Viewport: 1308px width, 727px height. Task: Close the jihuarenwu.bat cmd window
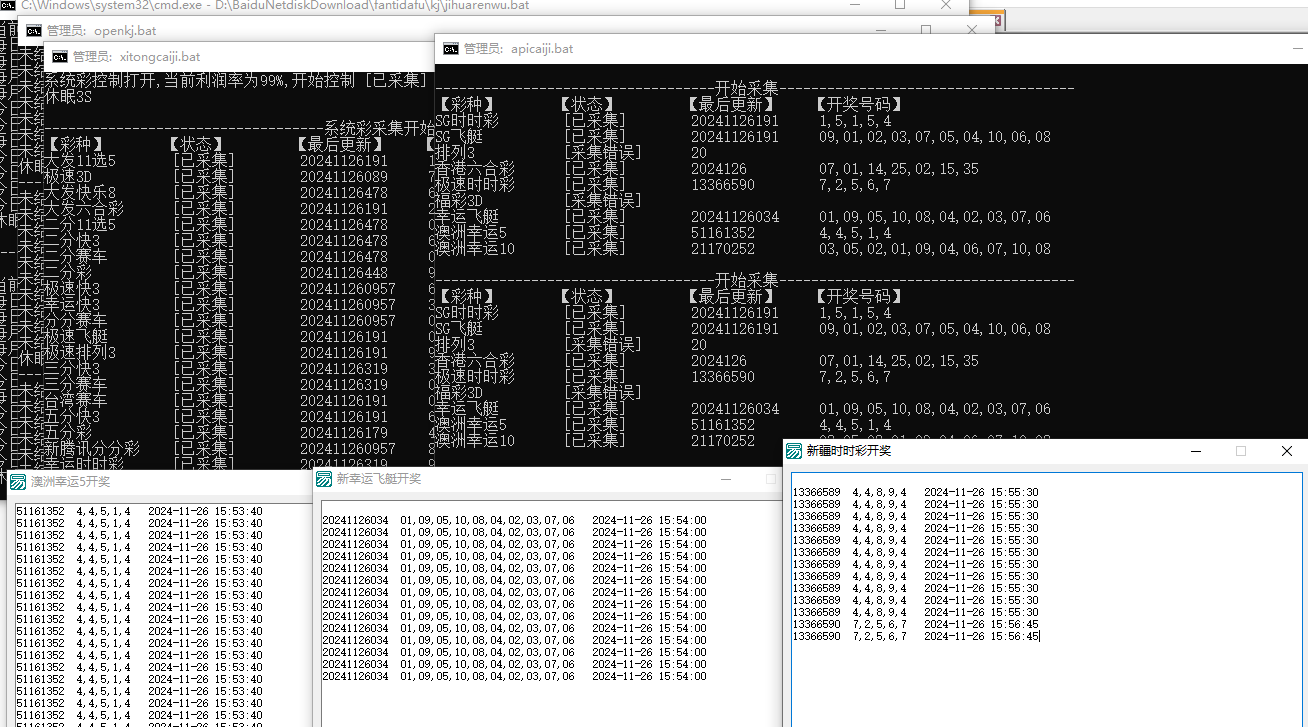tap(946, 5)
